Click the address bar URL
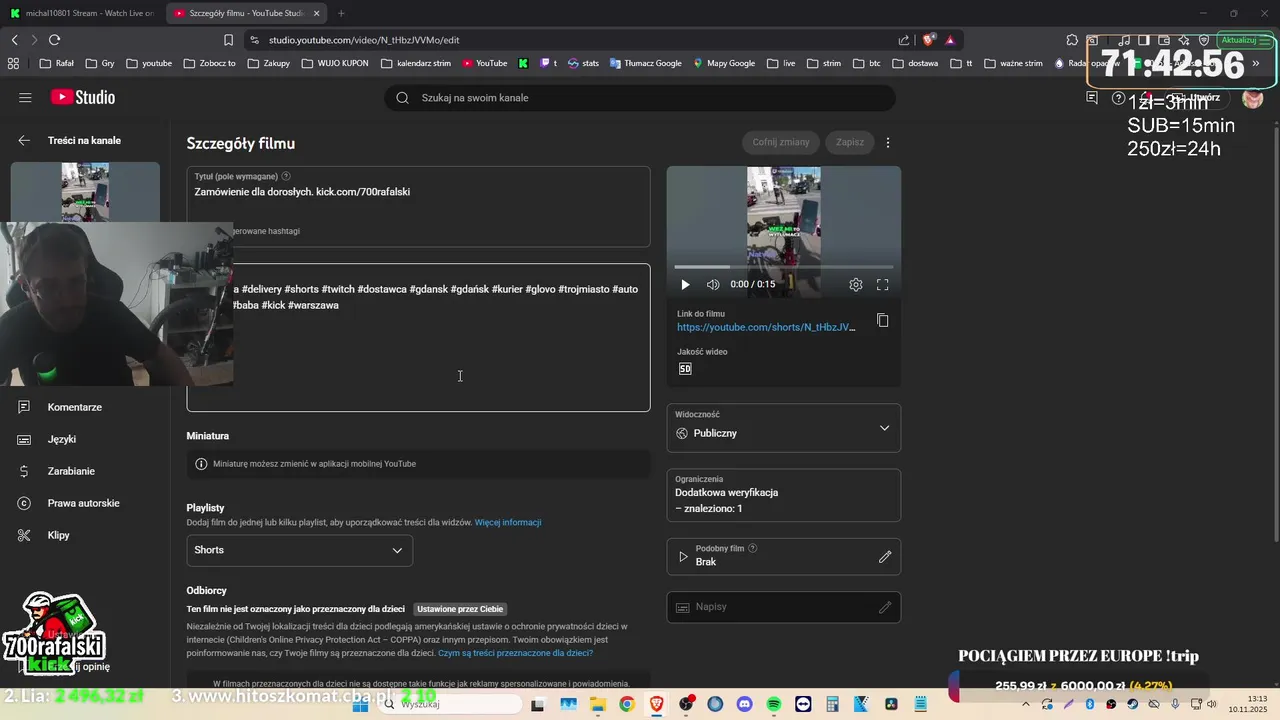The image size is (1280, 720). (x=364, y=40)
